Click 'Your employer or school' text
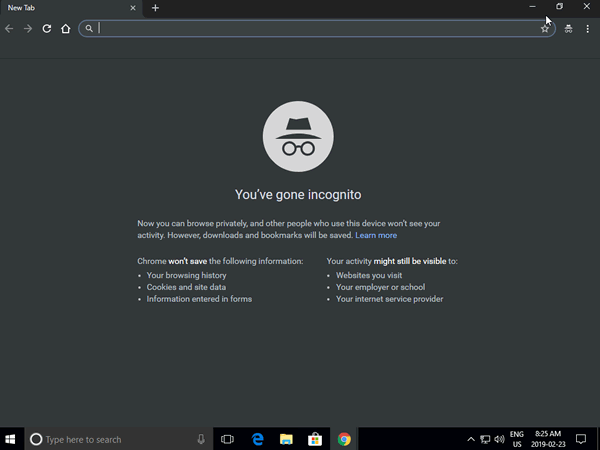Viewport: 600px width, 450px height. pyautogui.click(x=380, y=287)
